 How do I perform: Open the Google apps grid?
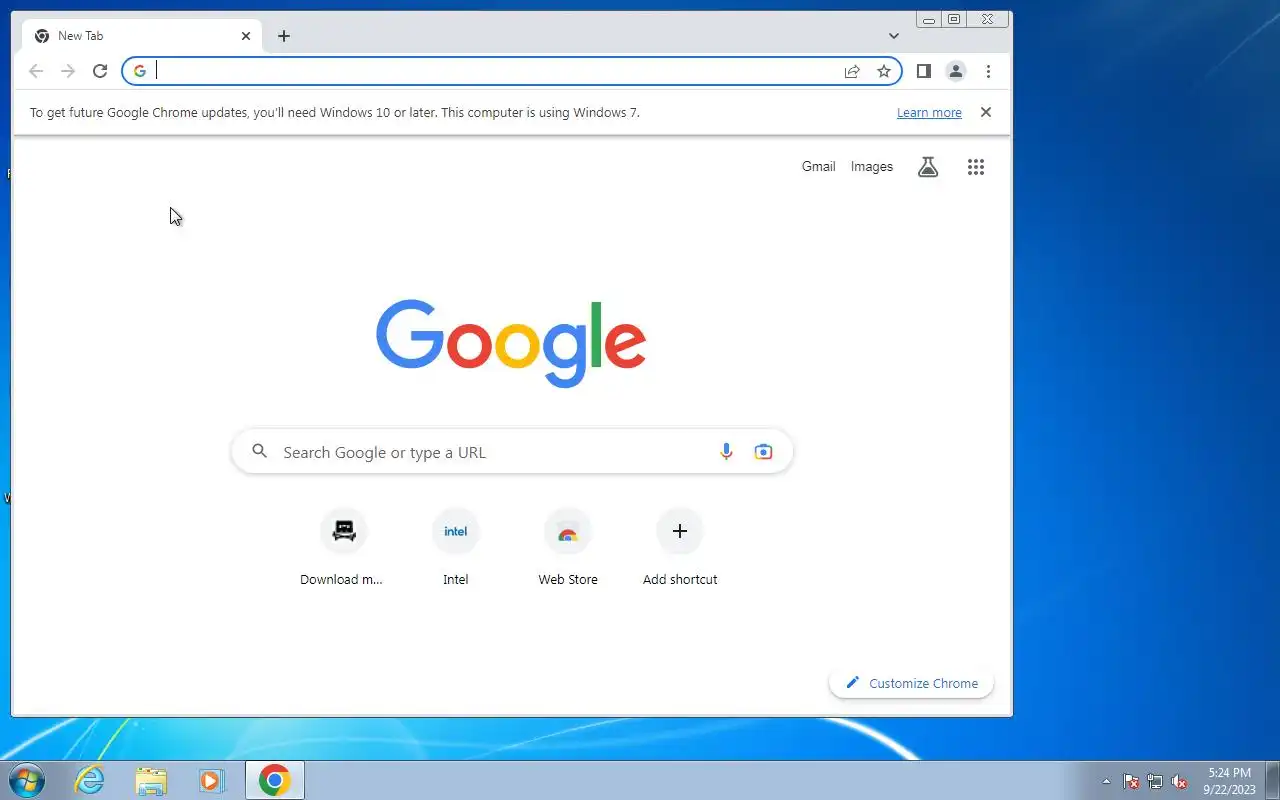[976, 167]
